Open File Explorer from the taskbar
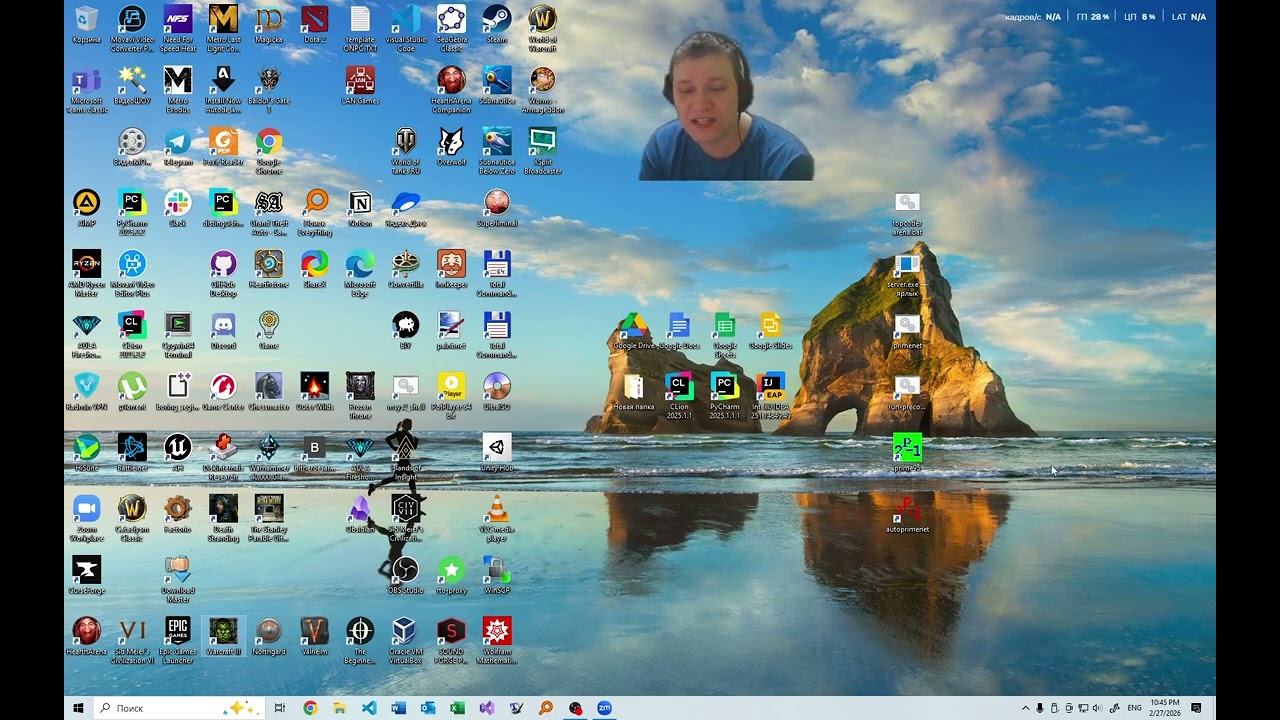 click(x=339, y=708)
